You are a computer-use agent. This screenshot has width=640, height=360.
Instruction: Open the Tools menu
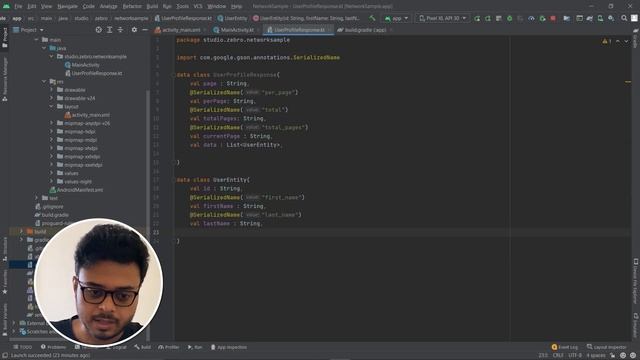click(x=182, y=7)
